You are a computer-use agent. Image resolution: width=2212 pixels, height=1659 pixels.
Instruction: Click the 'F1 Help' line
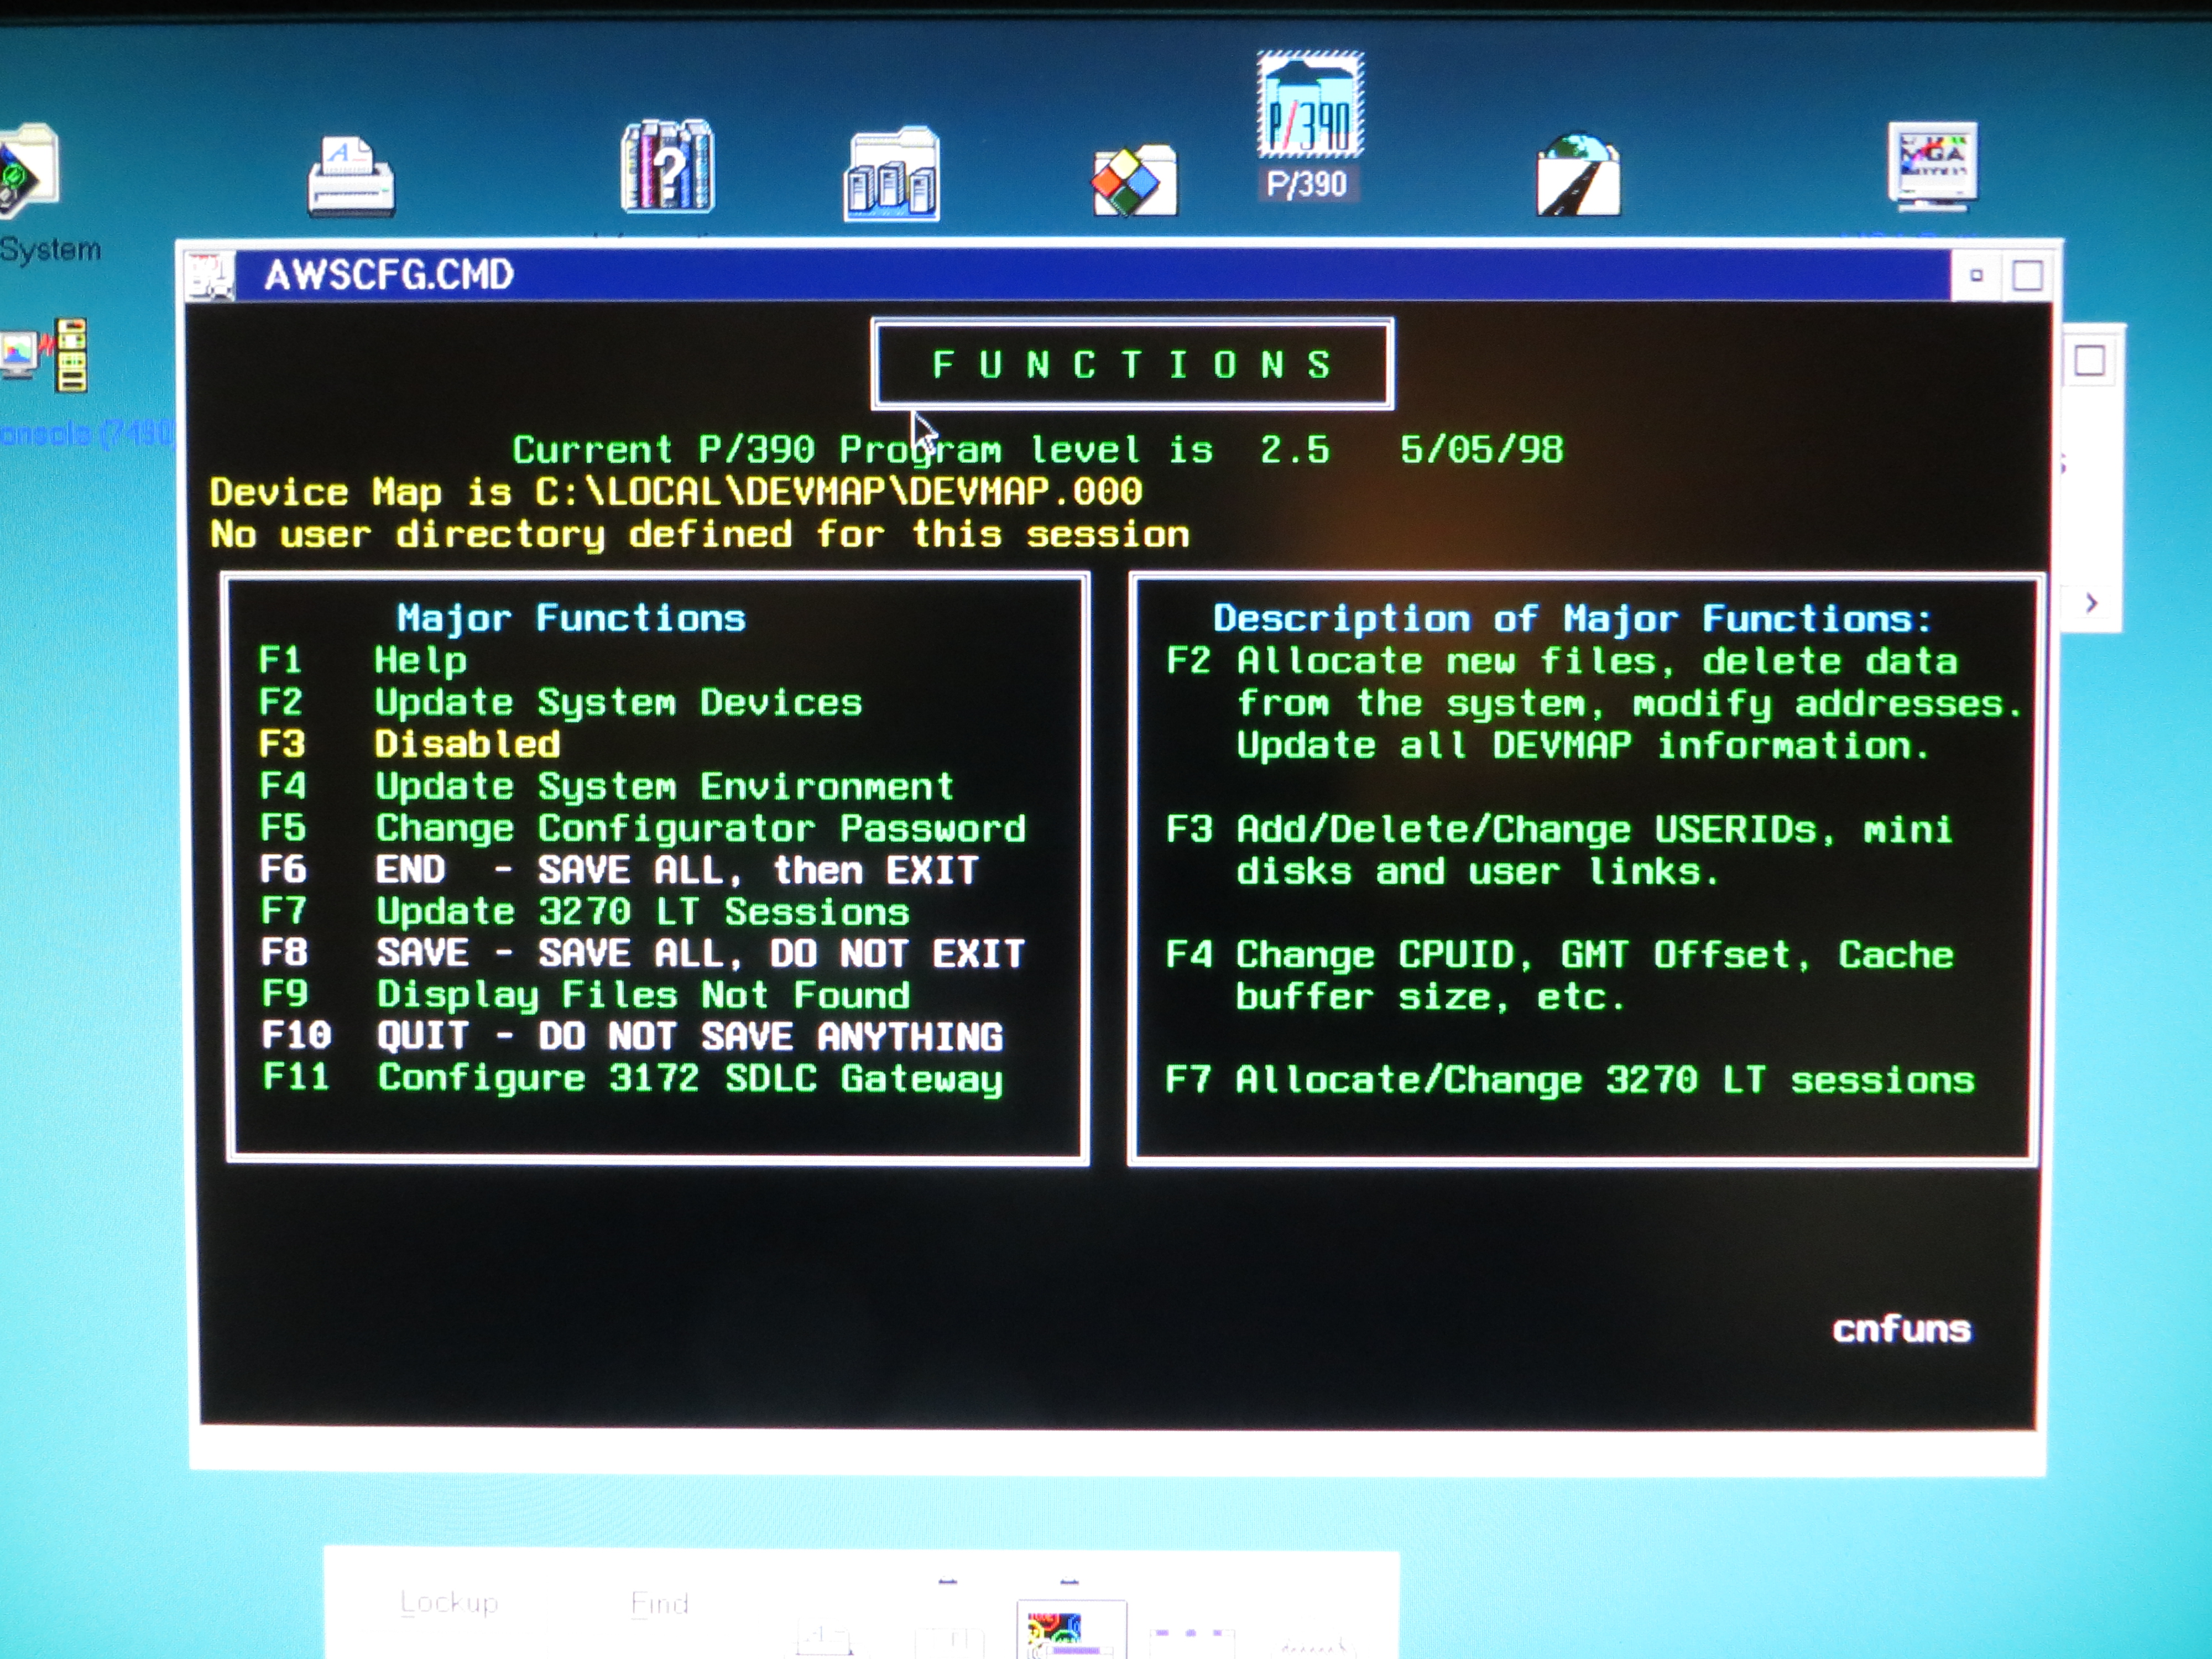(362, 660)
